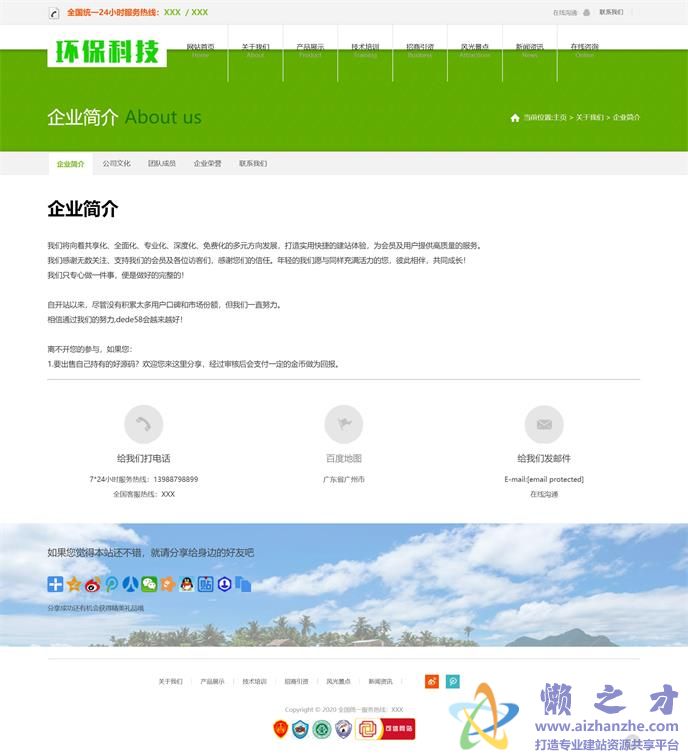This screenshot has height=755, width=688.
Task: Click the purple shield certification badge
Action: pos(343,729)
